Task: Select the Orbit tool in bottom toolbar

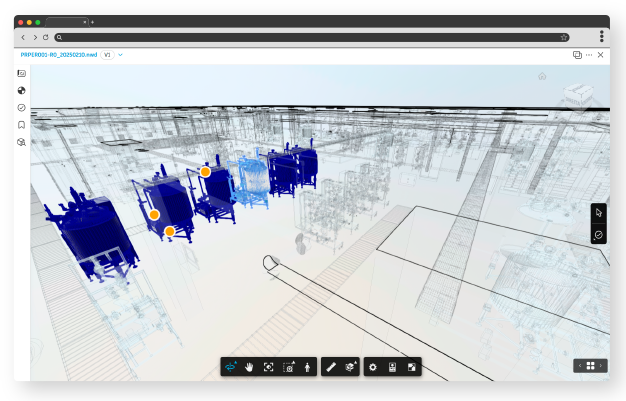Action: click(231, 367)
